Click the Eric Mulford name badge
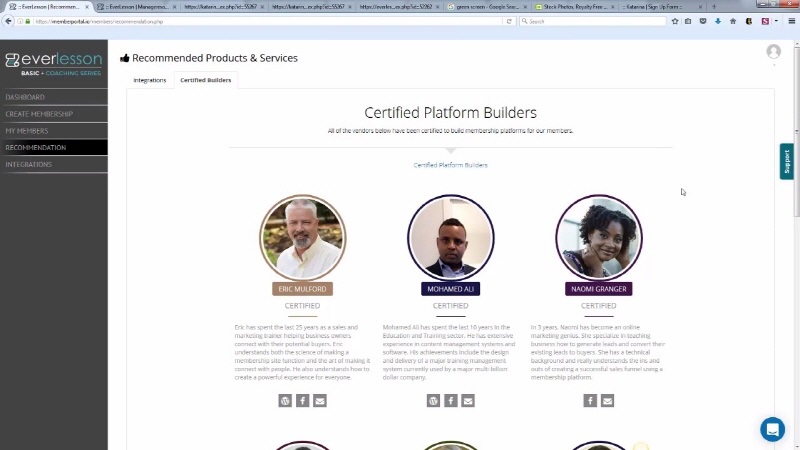This screenshot has width=800, height=450. (x=303, y=289)
